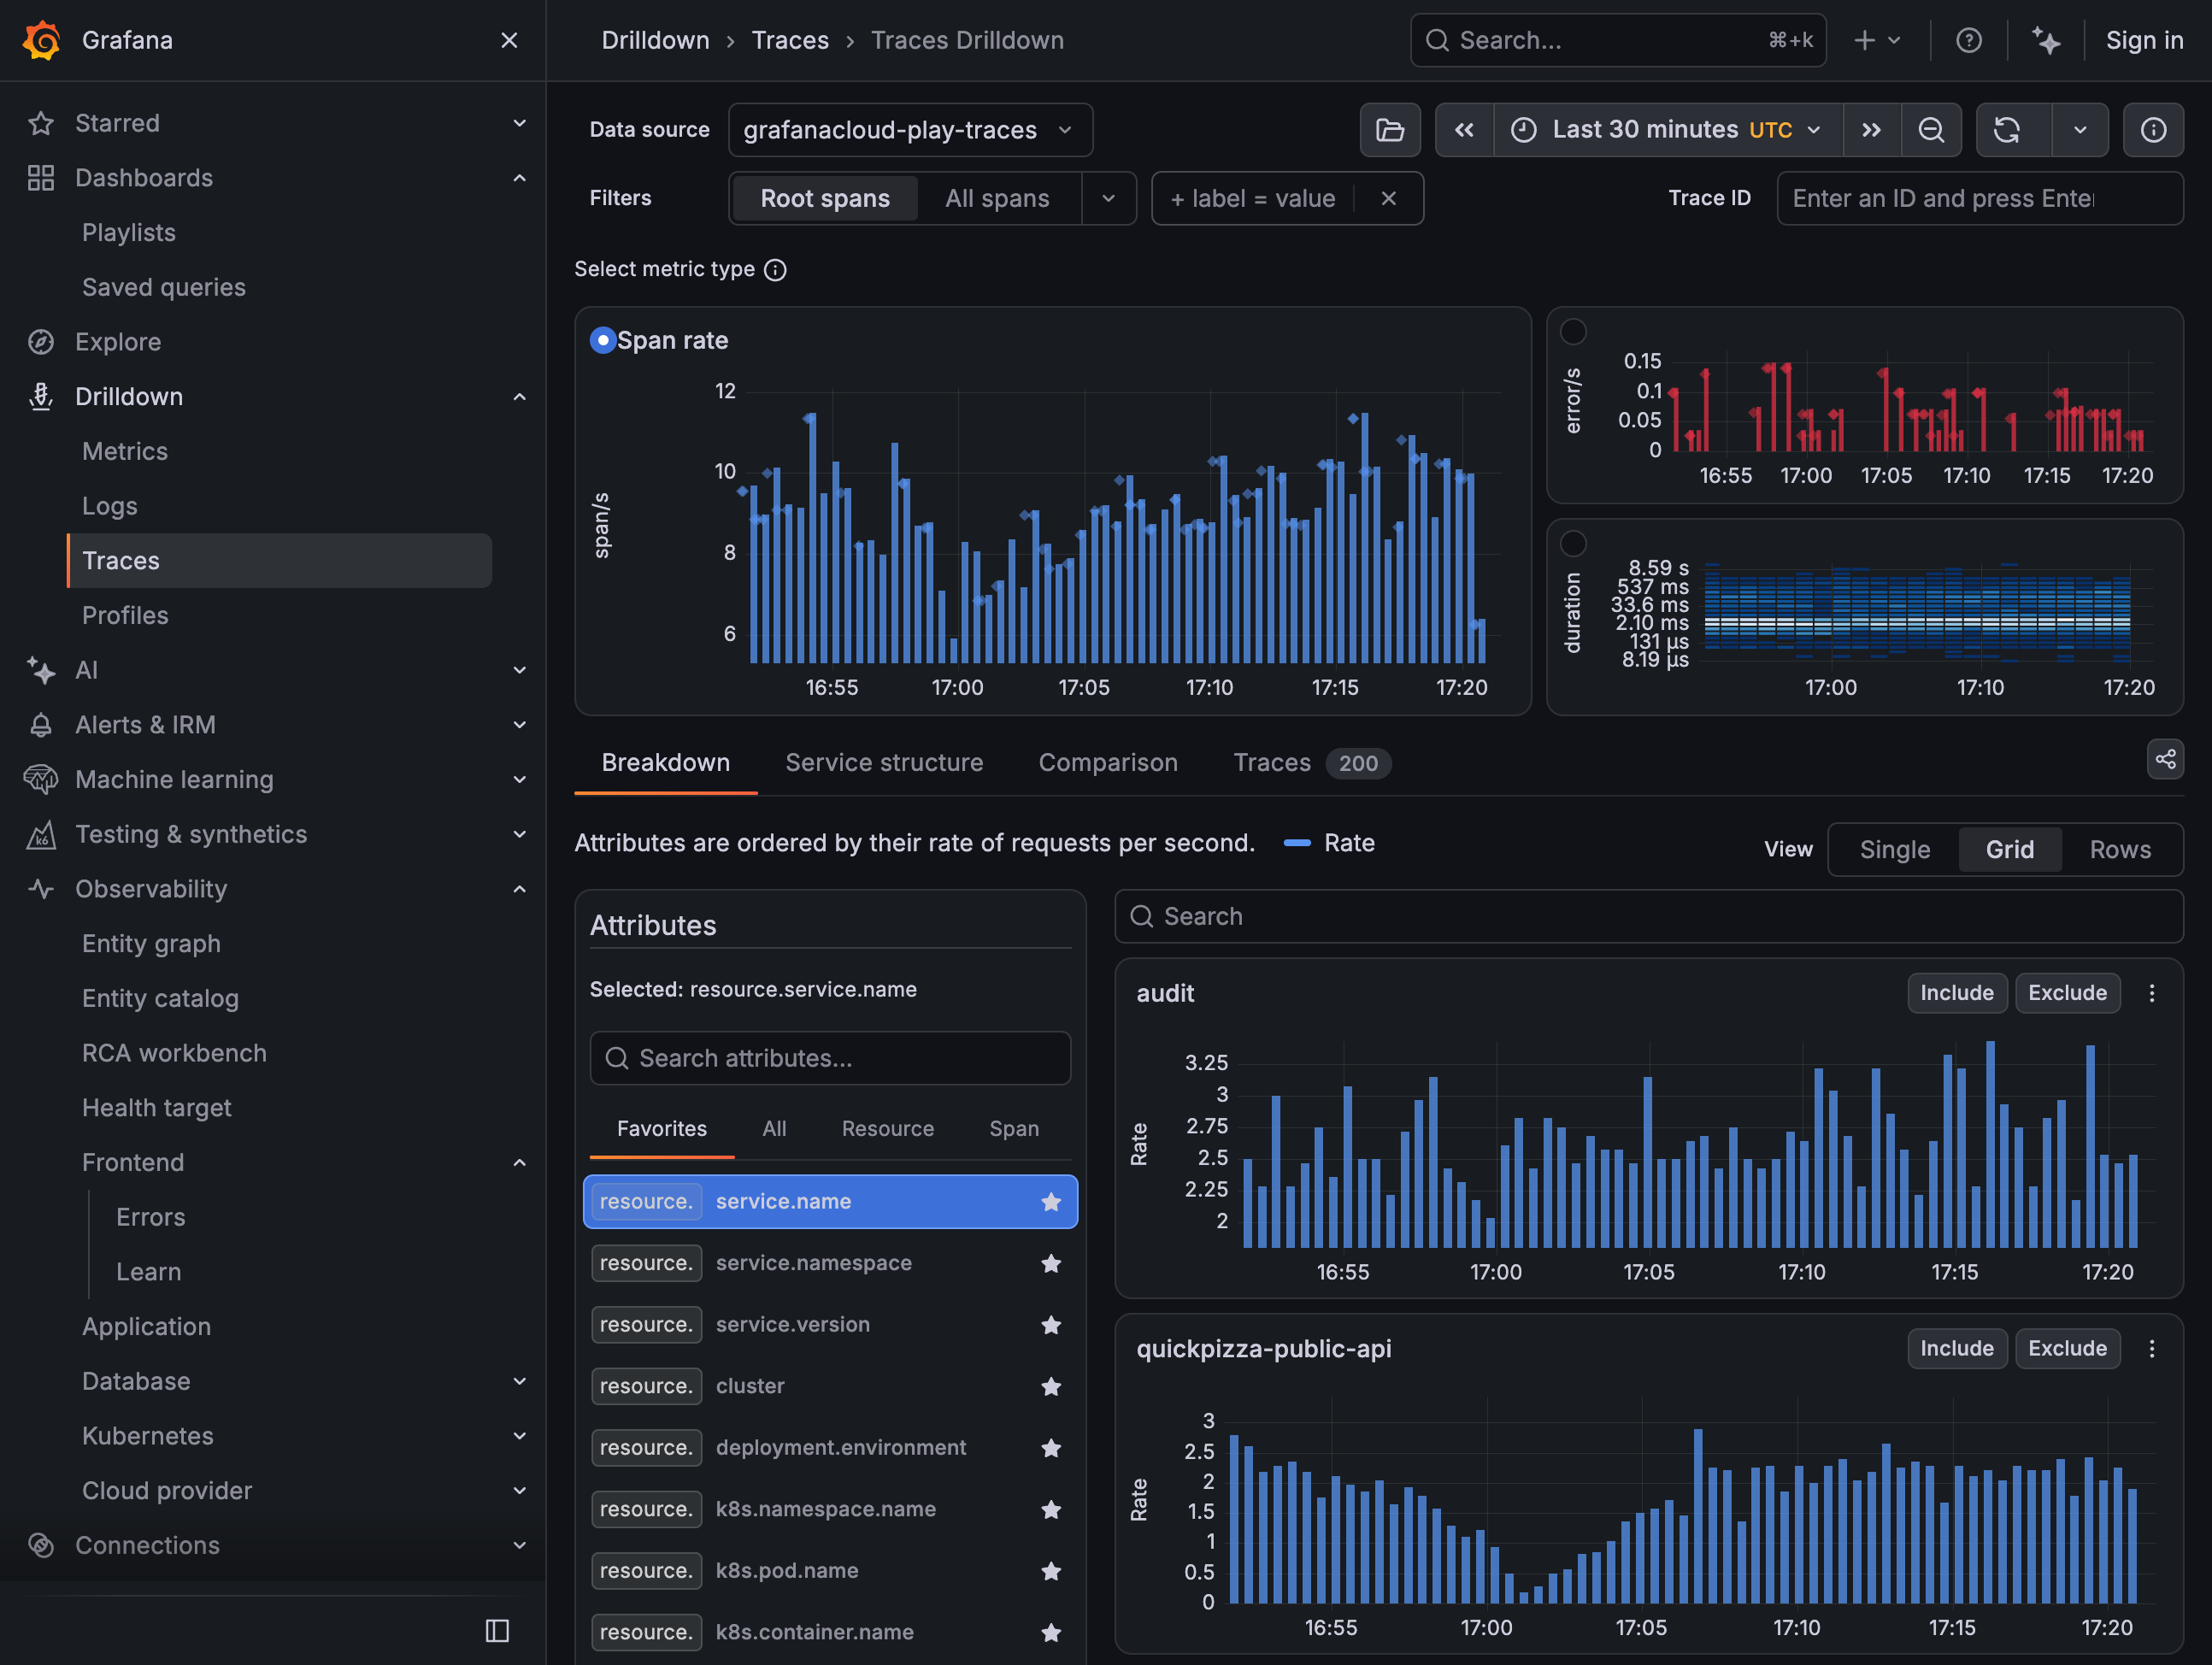The image size is (2212, 1665).
Task: Select the duration metric radio button
Action: tap(1573, 543)
